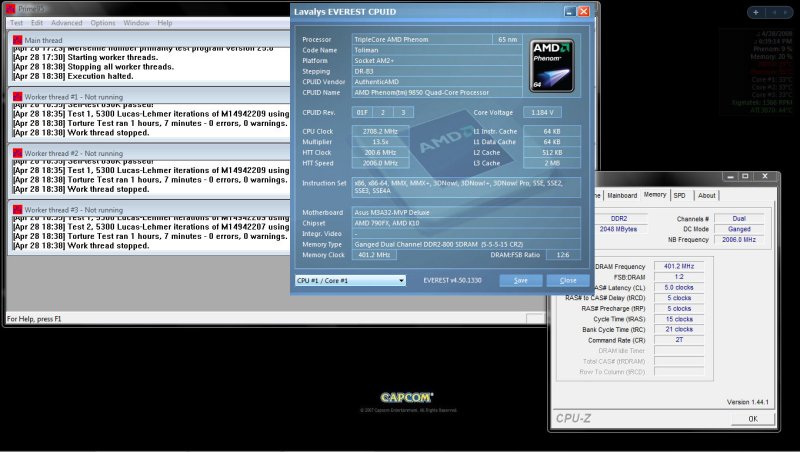The height and width of the screenshot is (452, 800).
Task: Click the Platform field Socket AM2+
Action: (437, 61)
